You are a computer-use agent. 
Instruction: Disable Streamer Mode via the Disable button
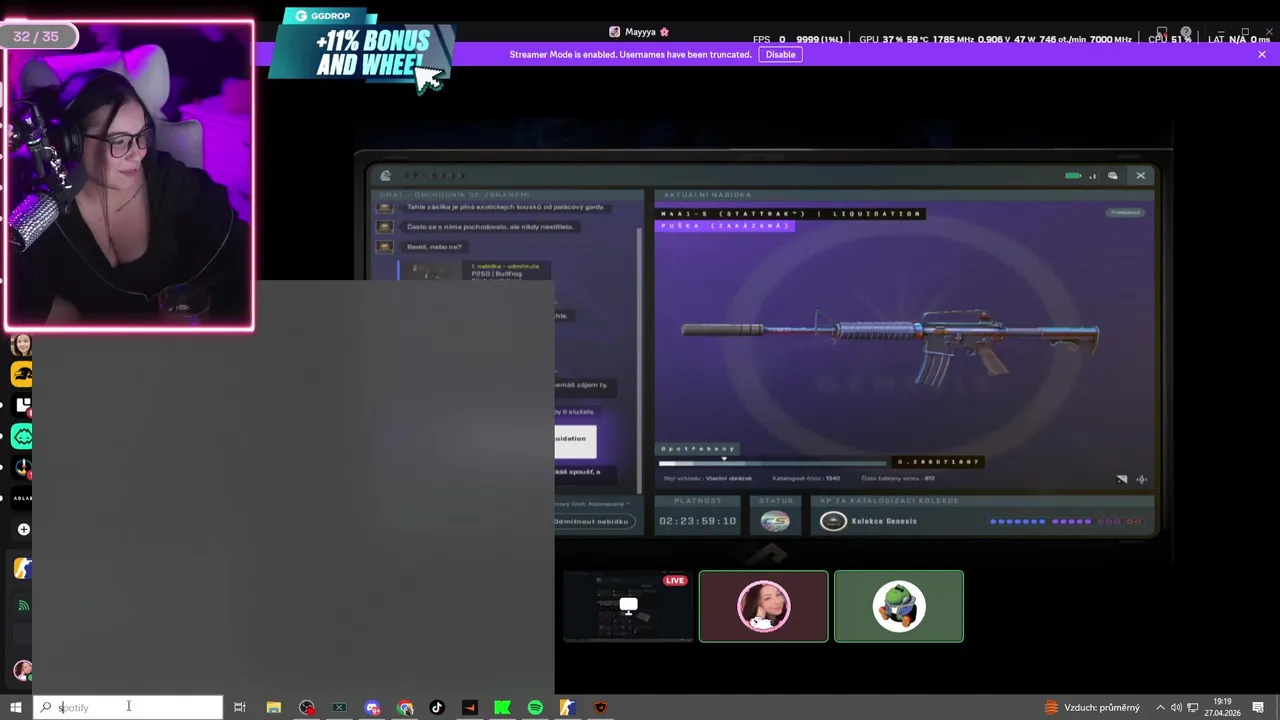(x=780, y=54)
